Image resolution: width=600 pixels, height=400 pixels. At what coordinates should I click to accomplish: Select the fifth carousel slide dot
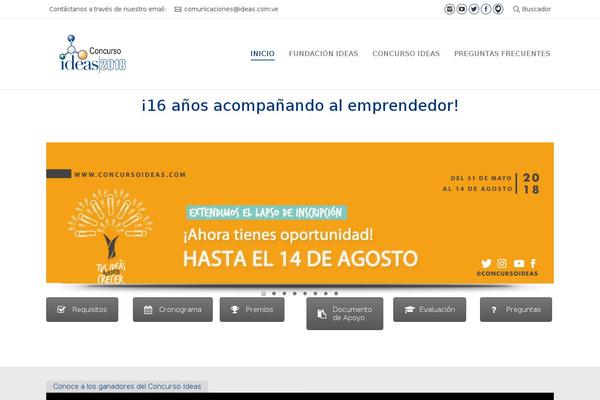[305, 293]
